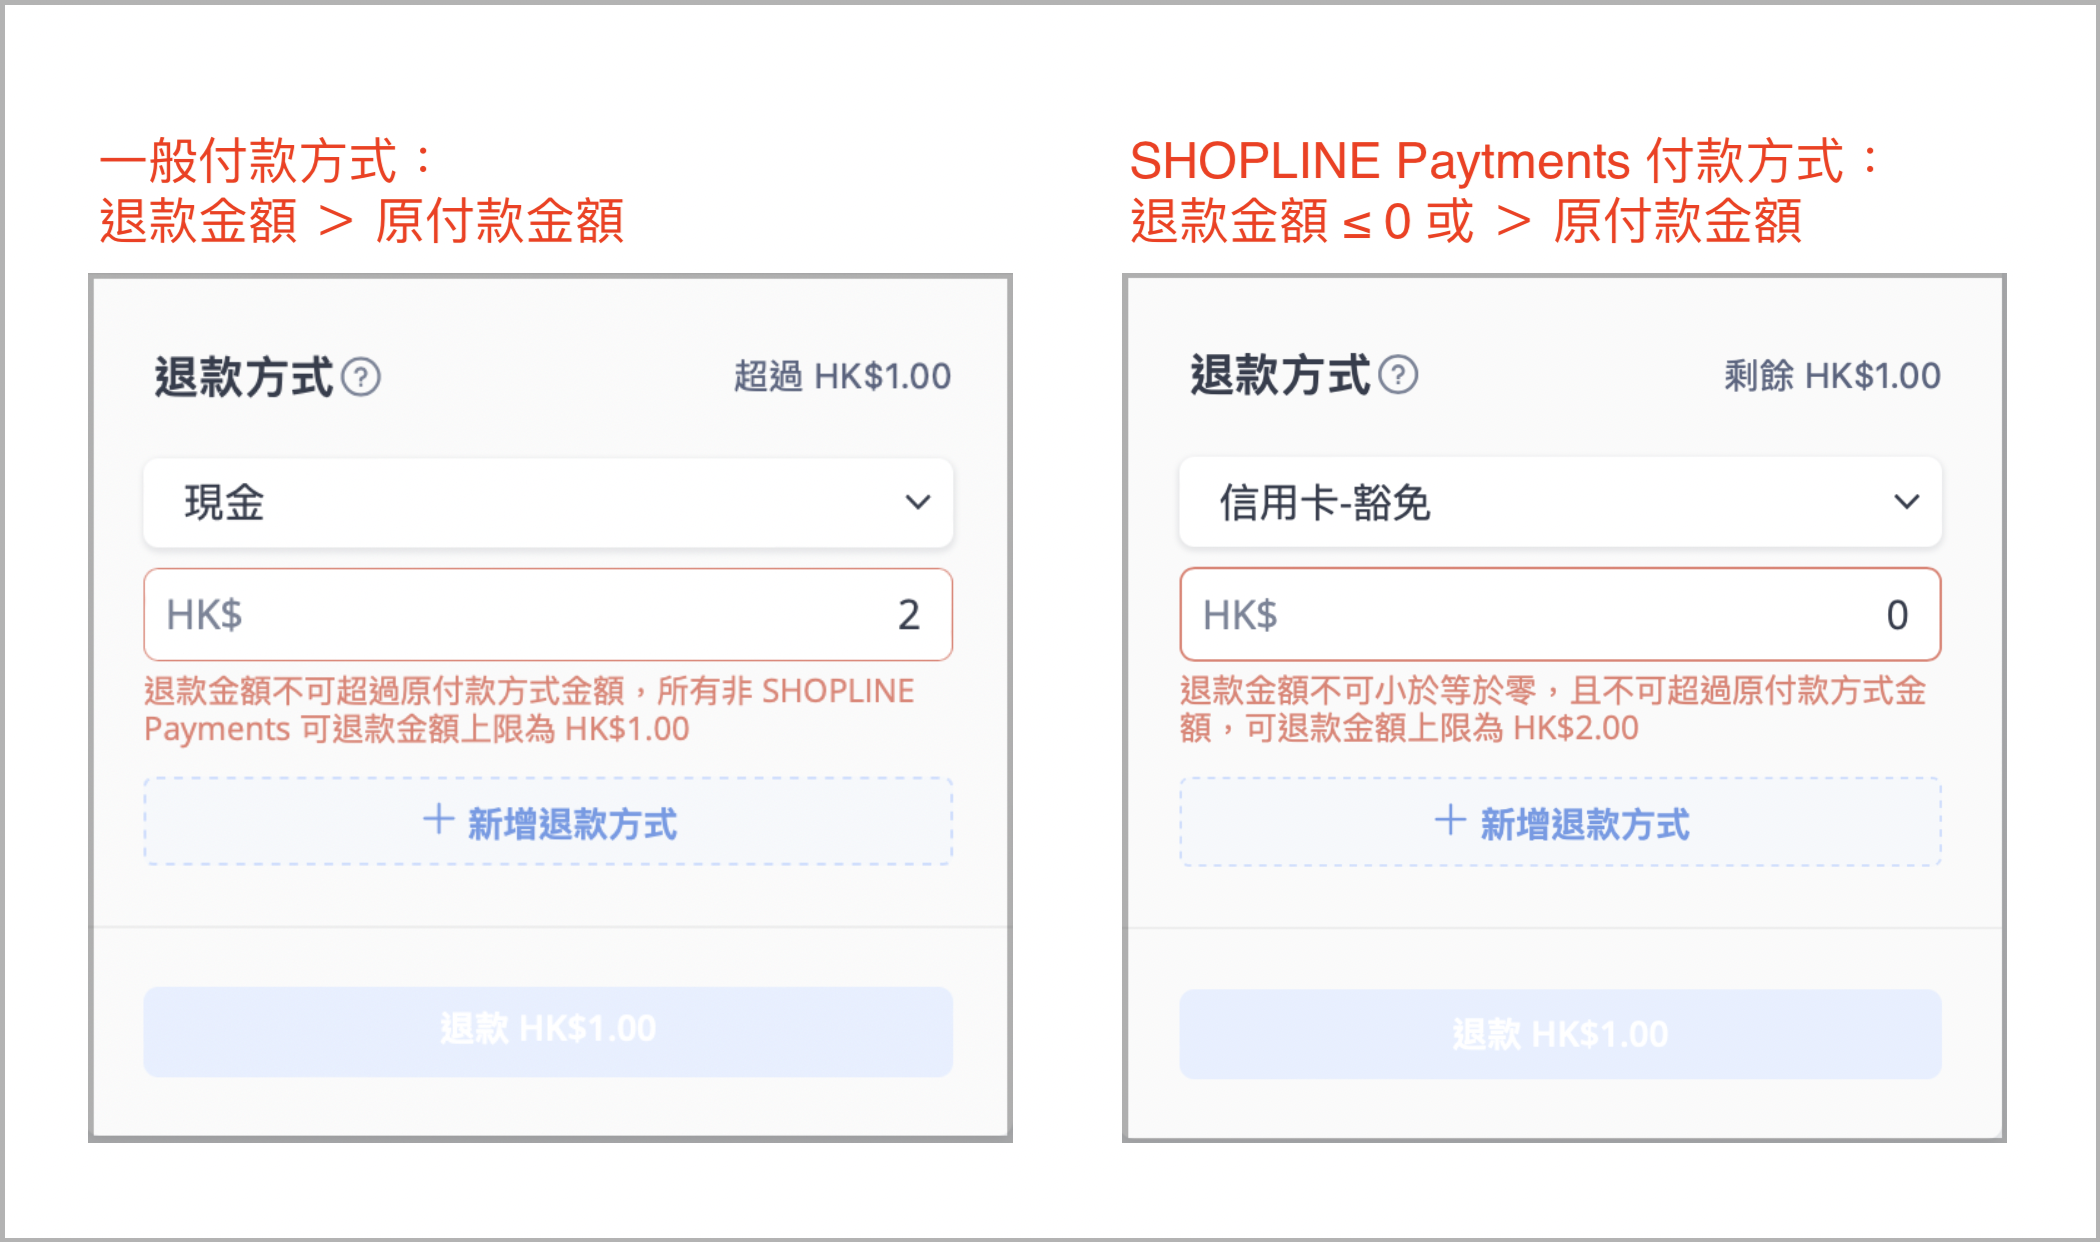The height and width of the screenshot is (1242, 2100).
Task: Click HK$ amount field showing 2
Action: [548, 614]
